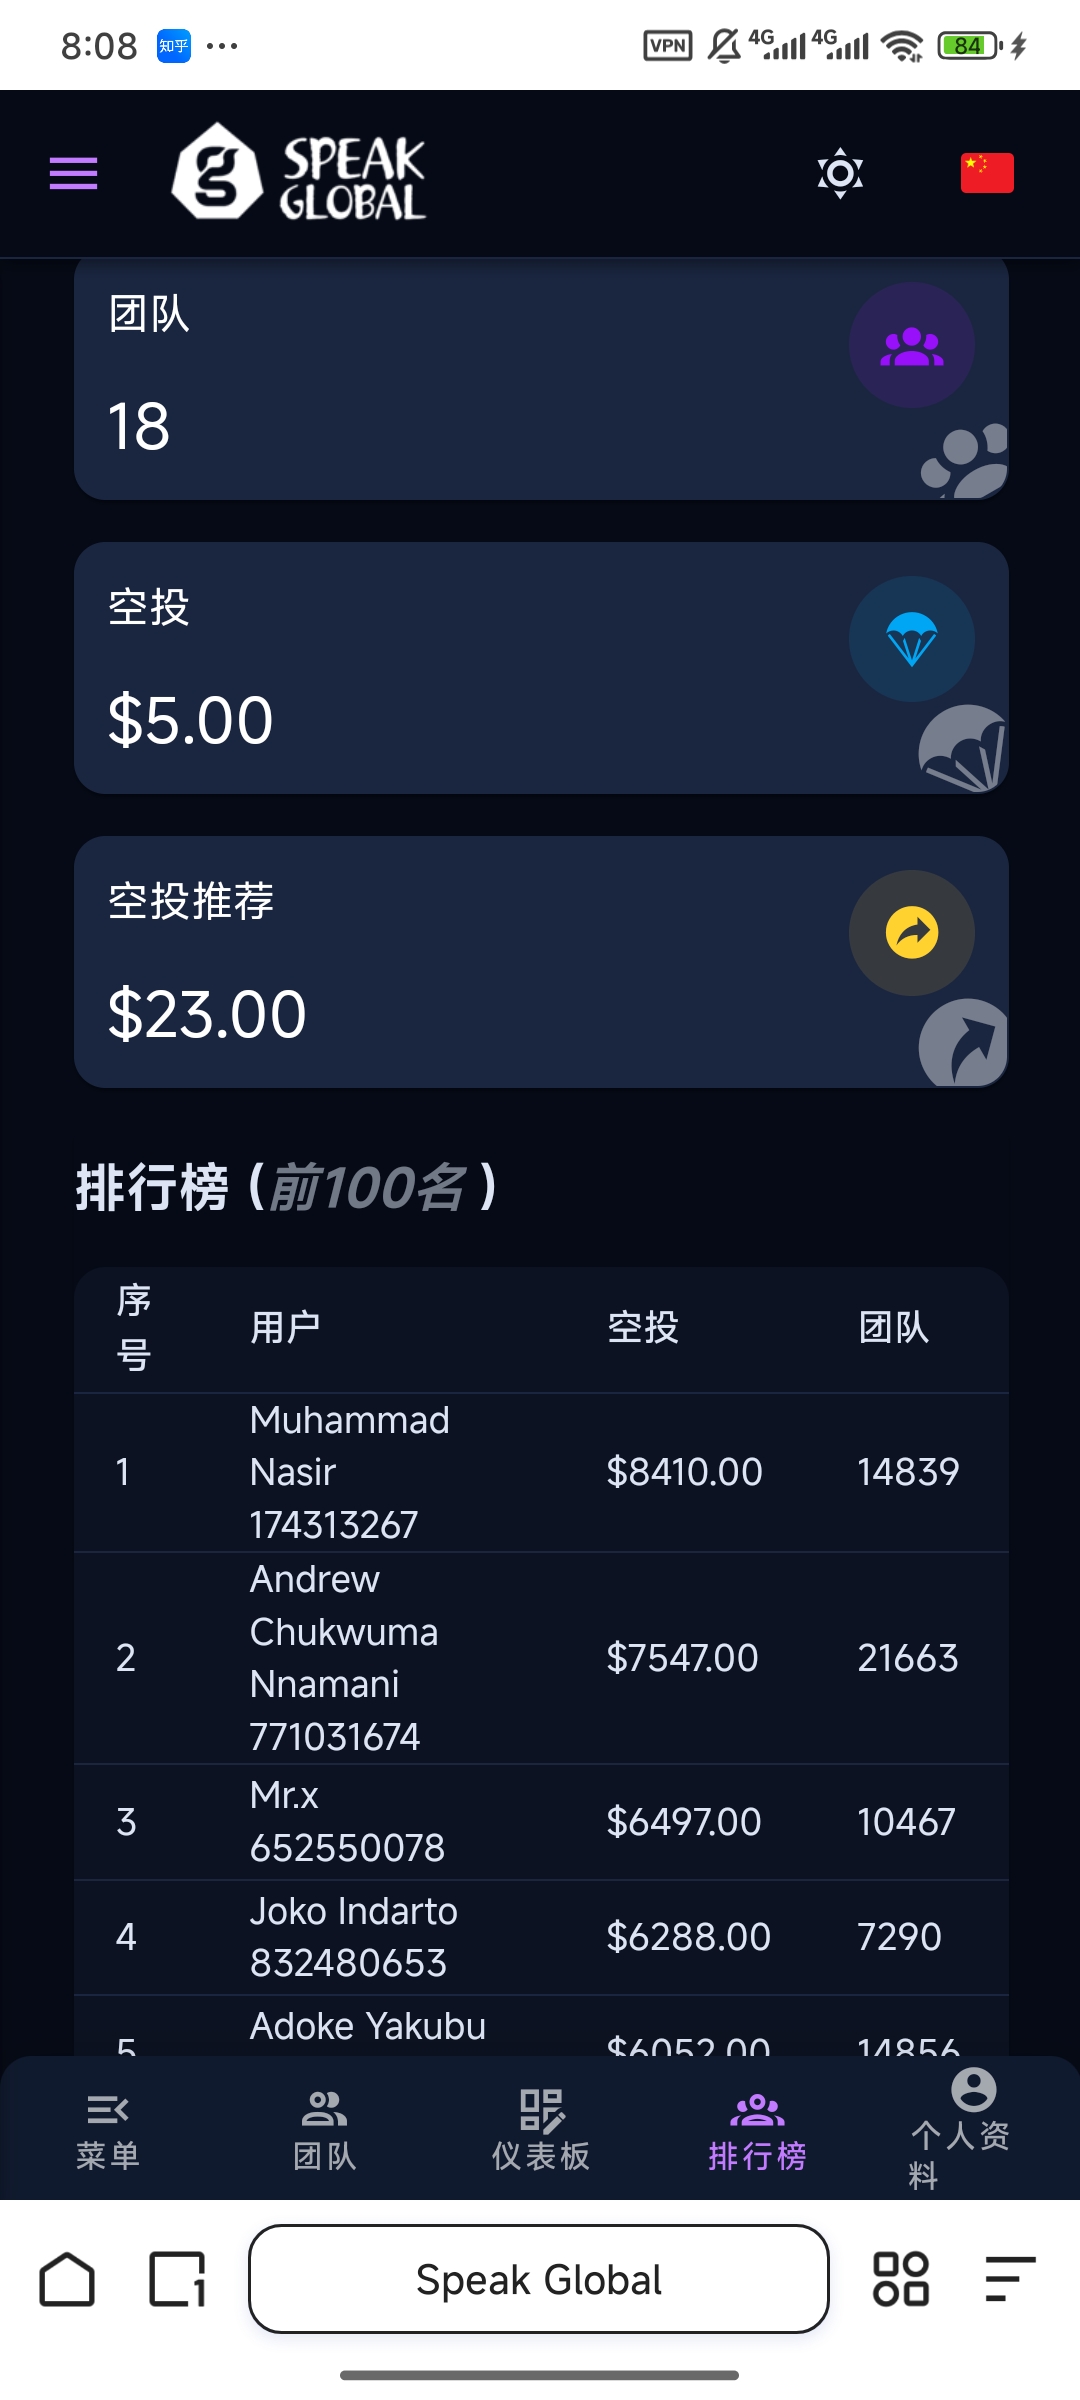
Task: Select the 排行榜 leaderboard tab
Action: click(x=757, y=2132)
